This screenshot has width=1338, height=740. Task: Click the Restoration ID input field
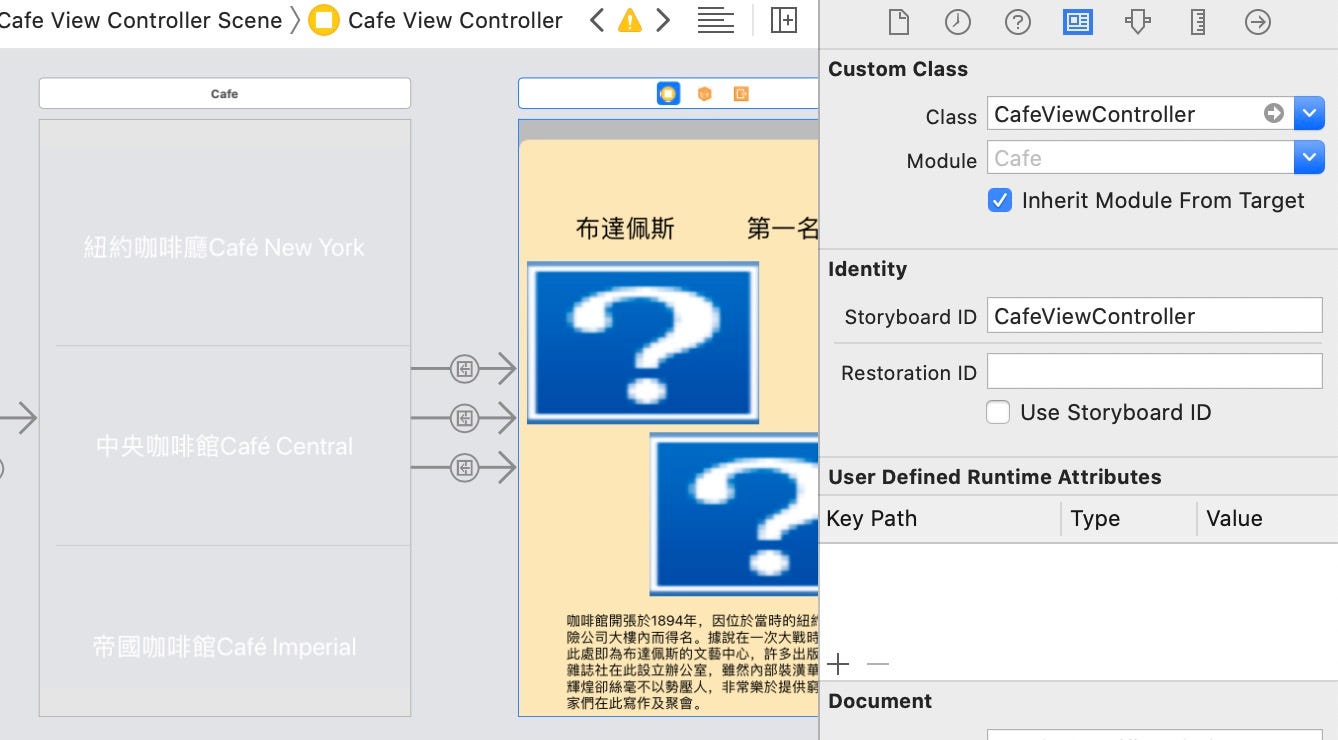(x=1154, y=371)
